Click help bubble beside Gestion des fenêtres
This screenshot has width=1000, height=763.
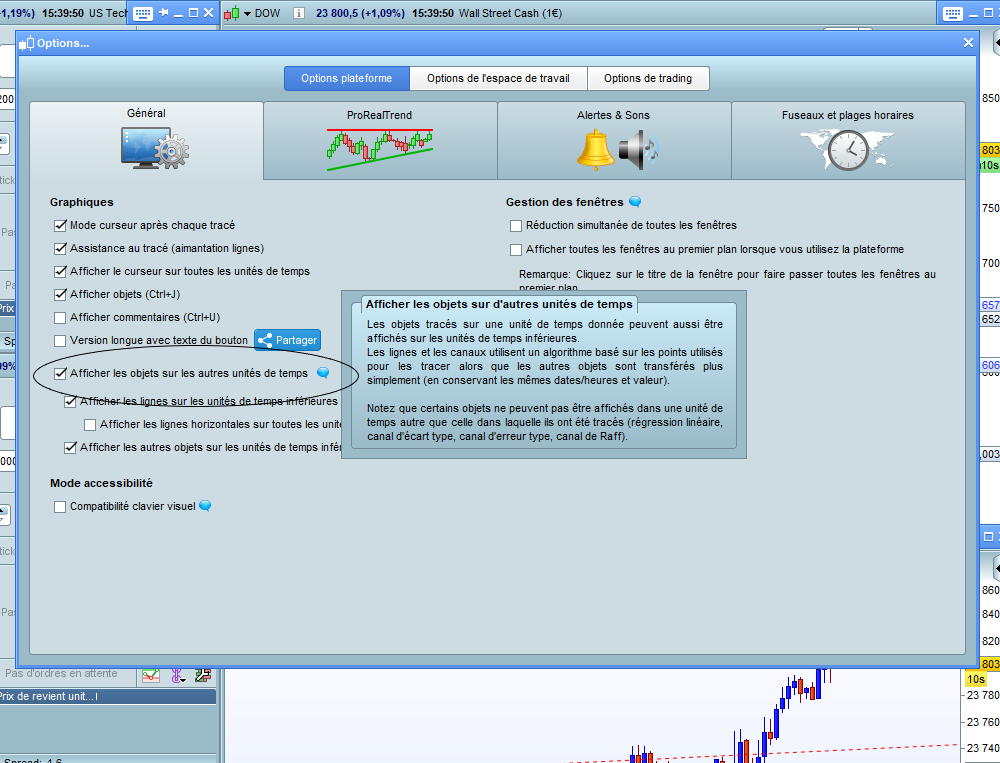tap(635, 202)
